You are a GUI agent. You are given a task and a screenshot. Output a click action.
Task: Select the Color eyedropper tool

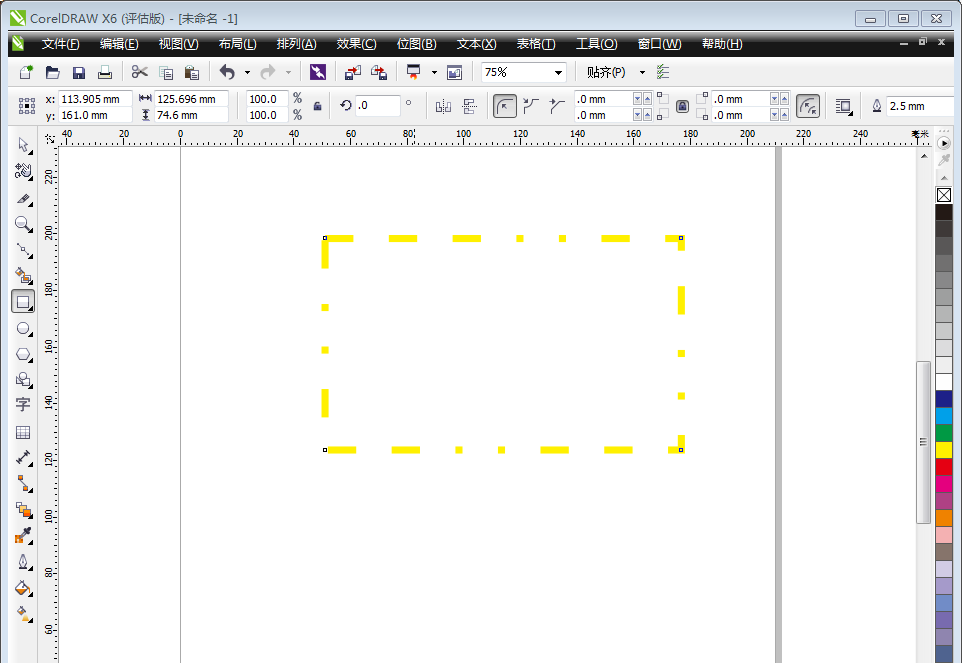point(23,536)
